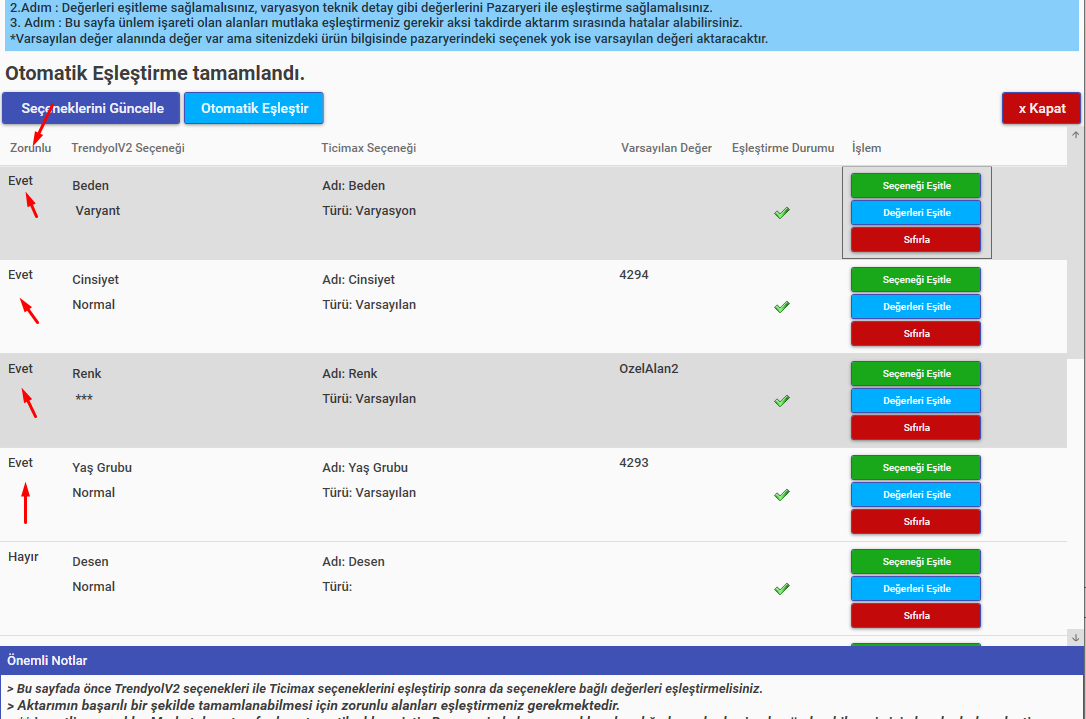Viewport: 1086px width, 719px height.
Task: Match values for Cinsiyet row
Action: (x=916, y=307)
